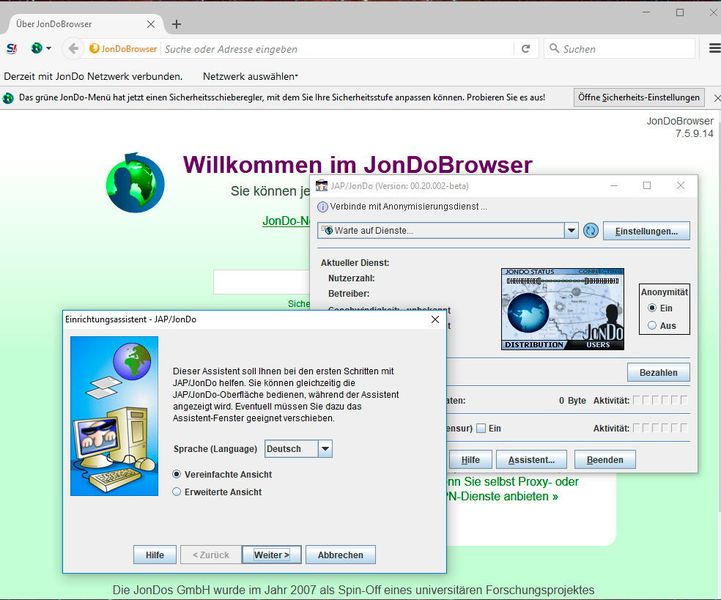The image size is (721, 600).
Task: Close the Einrichtungsassistent dialog
Action: click(x=435, y=319)
